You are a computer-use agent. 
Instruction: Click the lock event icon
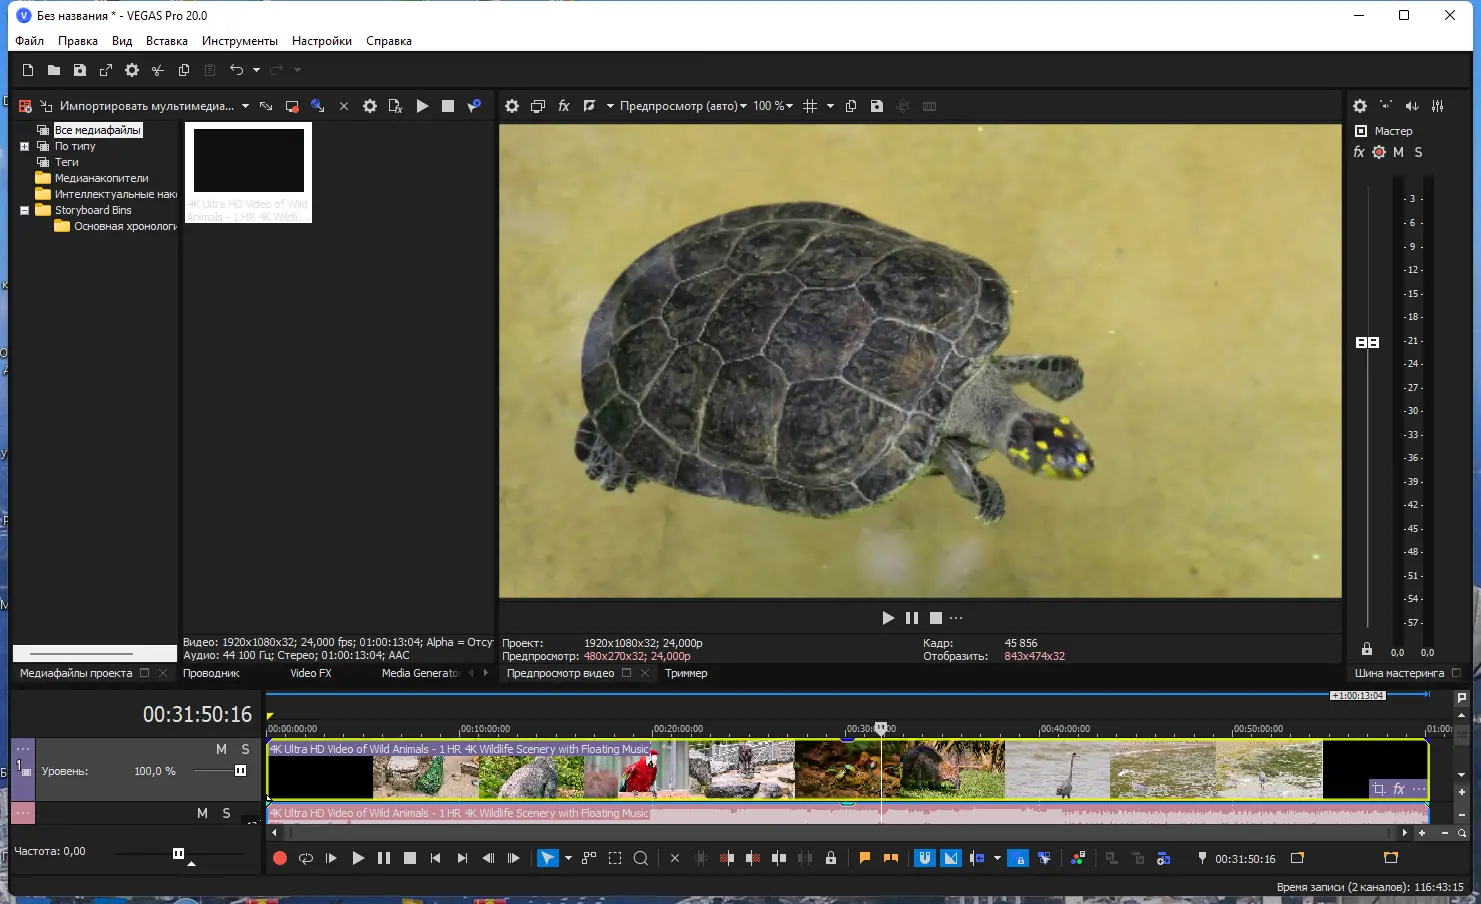coord(831,858)
